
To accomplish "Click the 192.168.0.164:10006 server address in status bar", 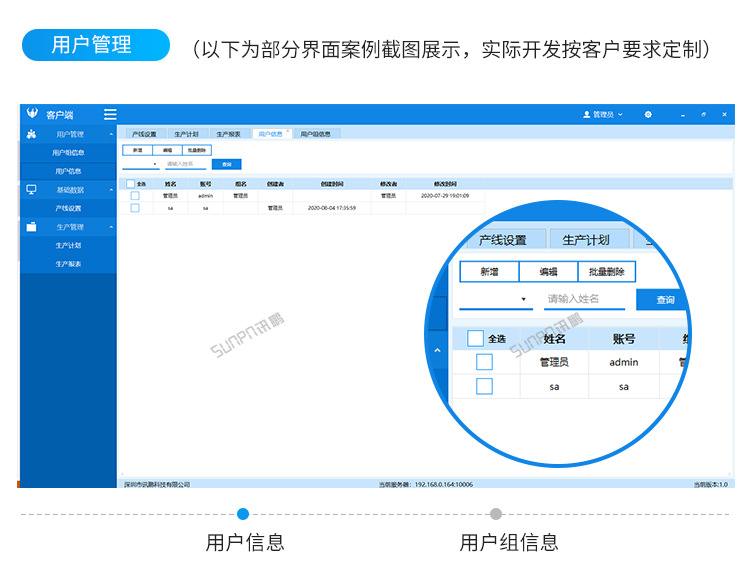I will point(444,484).
